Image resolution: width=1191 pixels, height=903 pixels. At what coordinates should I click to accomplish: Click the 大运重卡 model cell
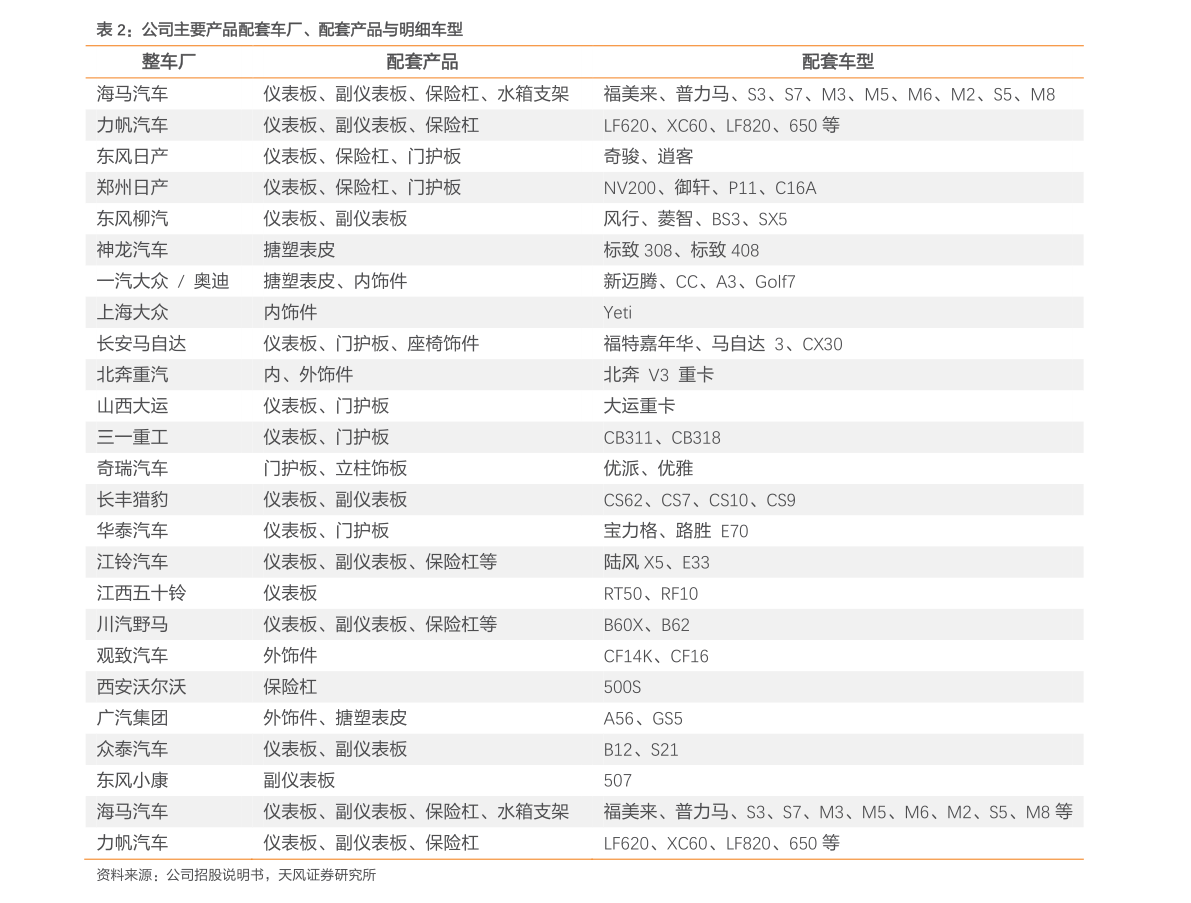[639, 406]
